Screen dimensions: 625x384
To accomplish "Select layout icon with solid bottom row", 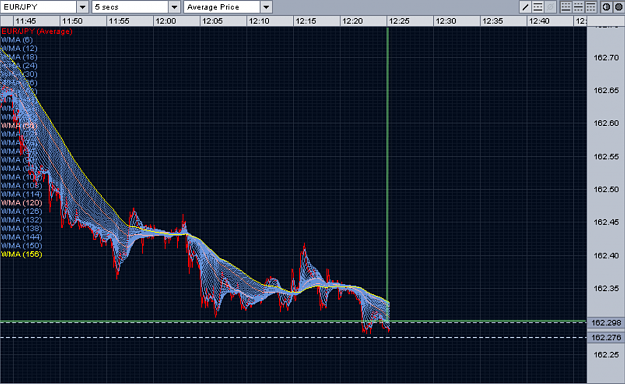I will click(566, 7).
